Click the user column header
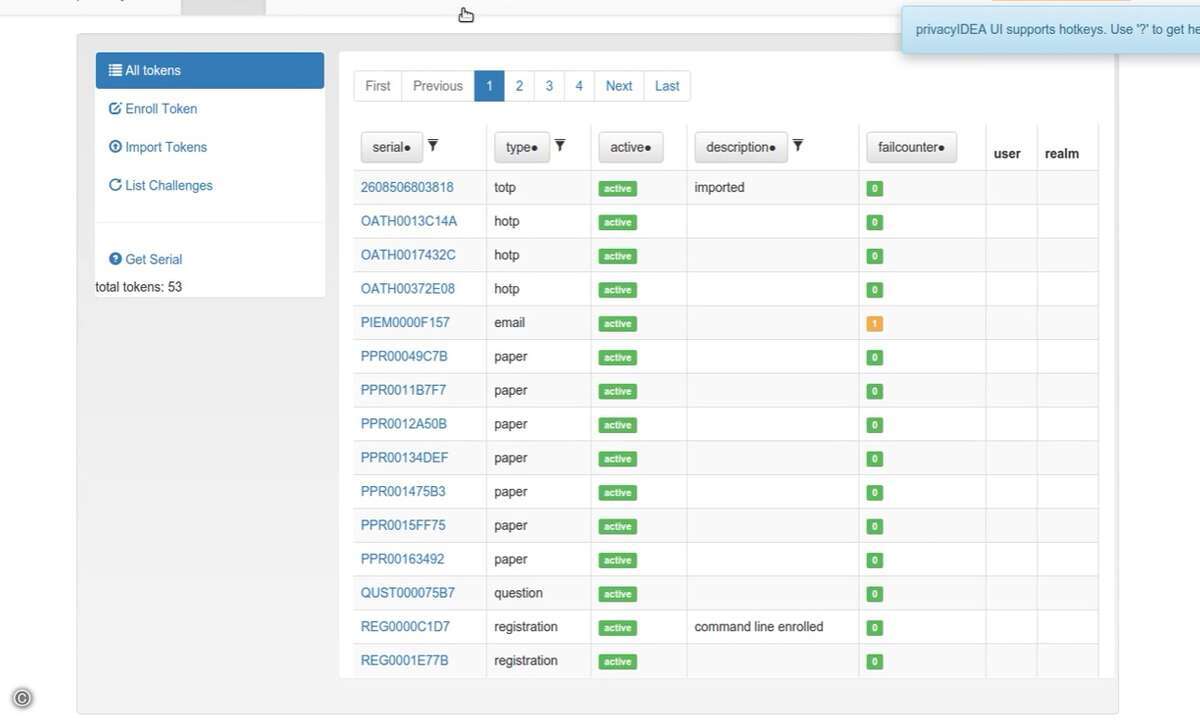The image size is (1200, 720). coord(1007,154)
